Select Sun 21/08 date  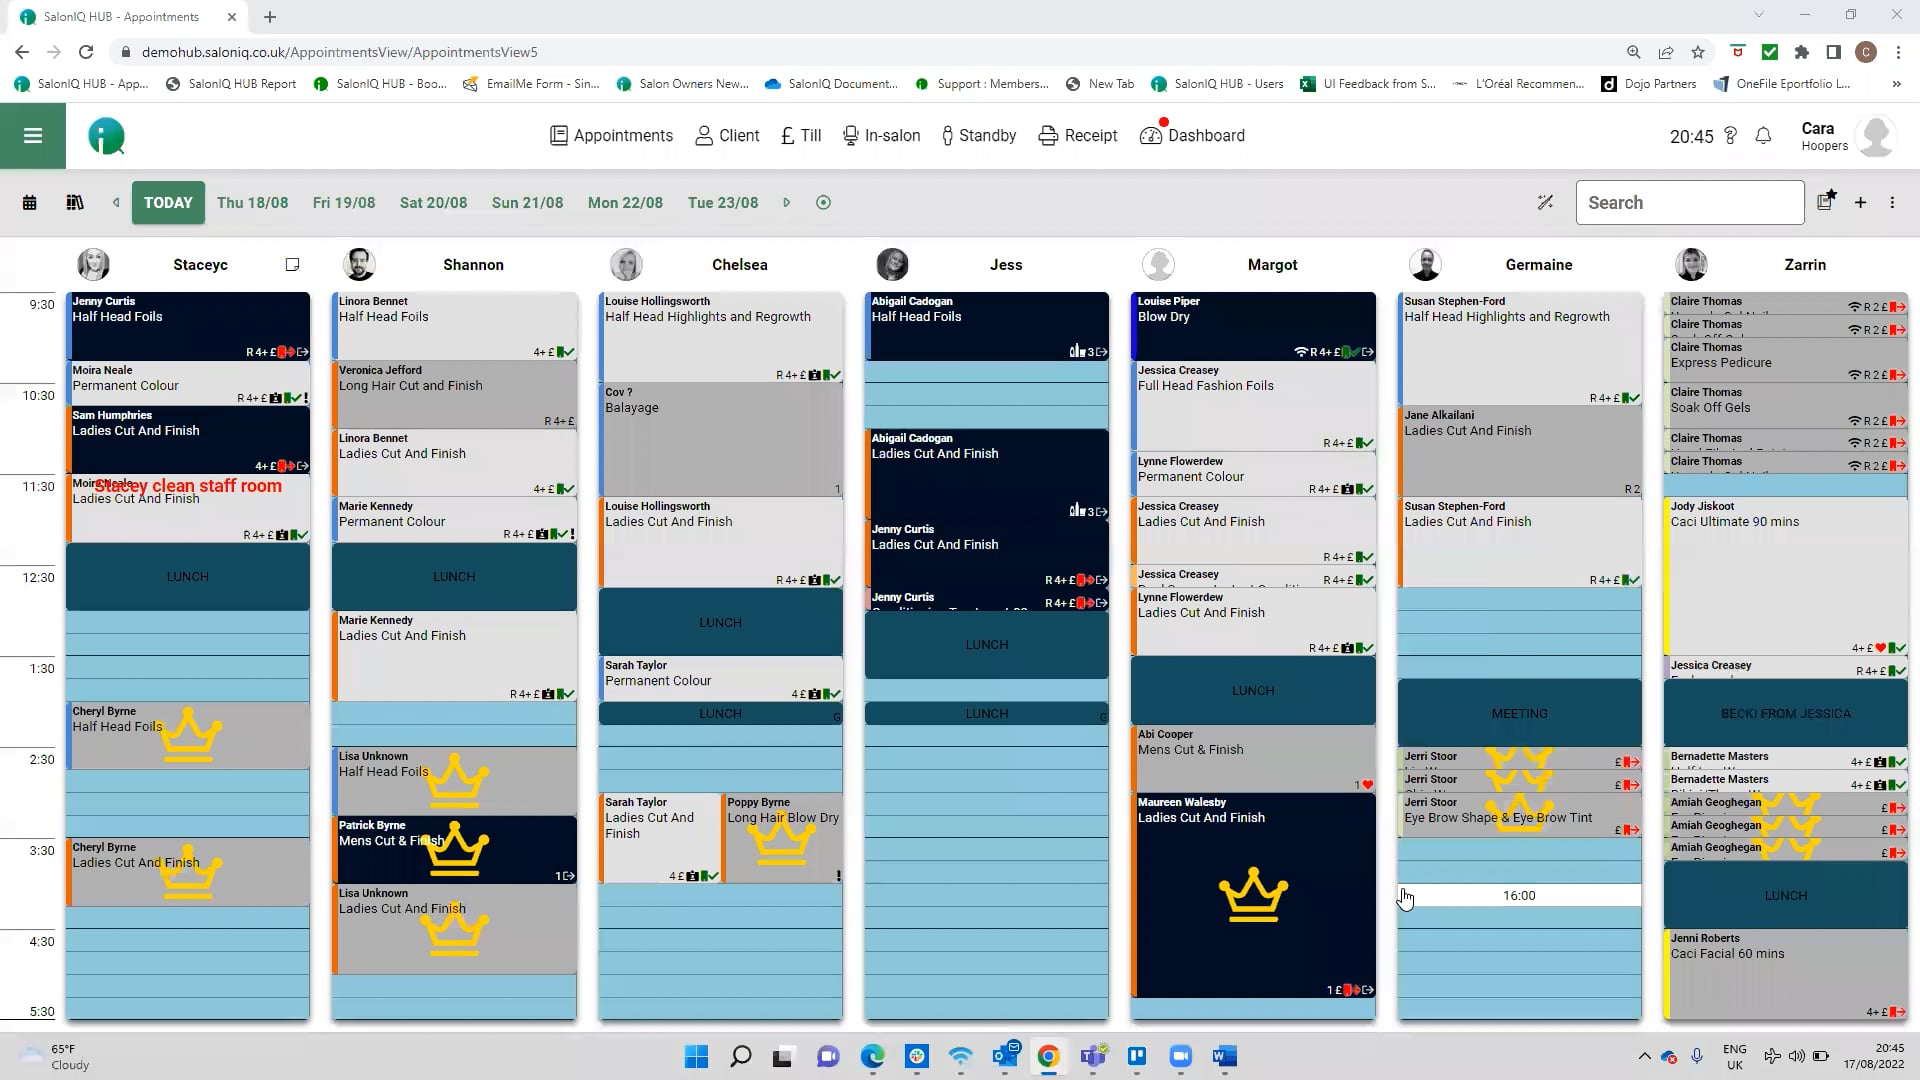pos(527,203)
